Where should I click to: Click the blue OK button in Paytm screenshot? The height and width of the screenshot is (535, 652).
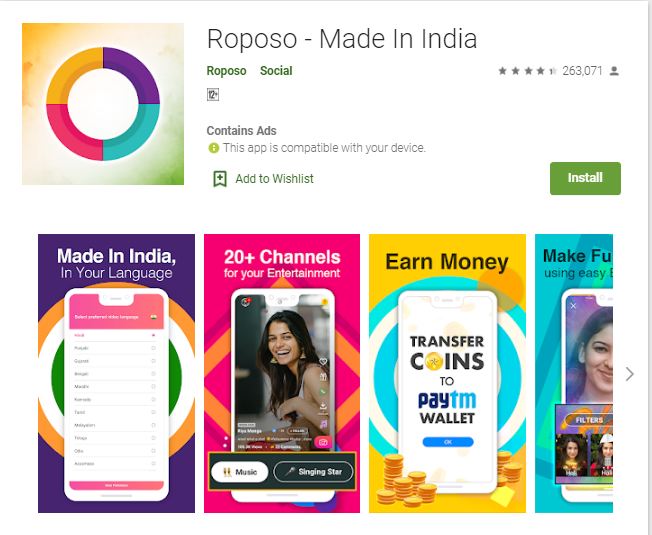click(x=448, y=442)
